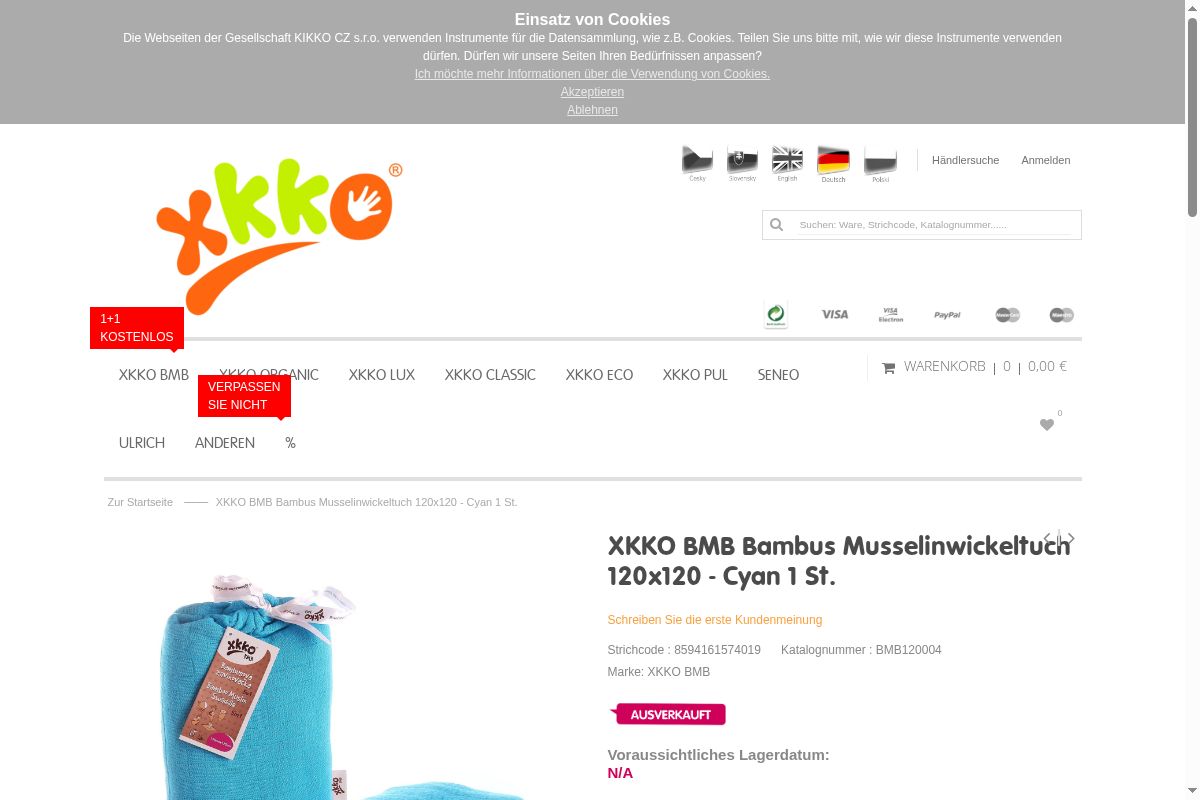Select the Deutsch flag icon

pos(833,162)
